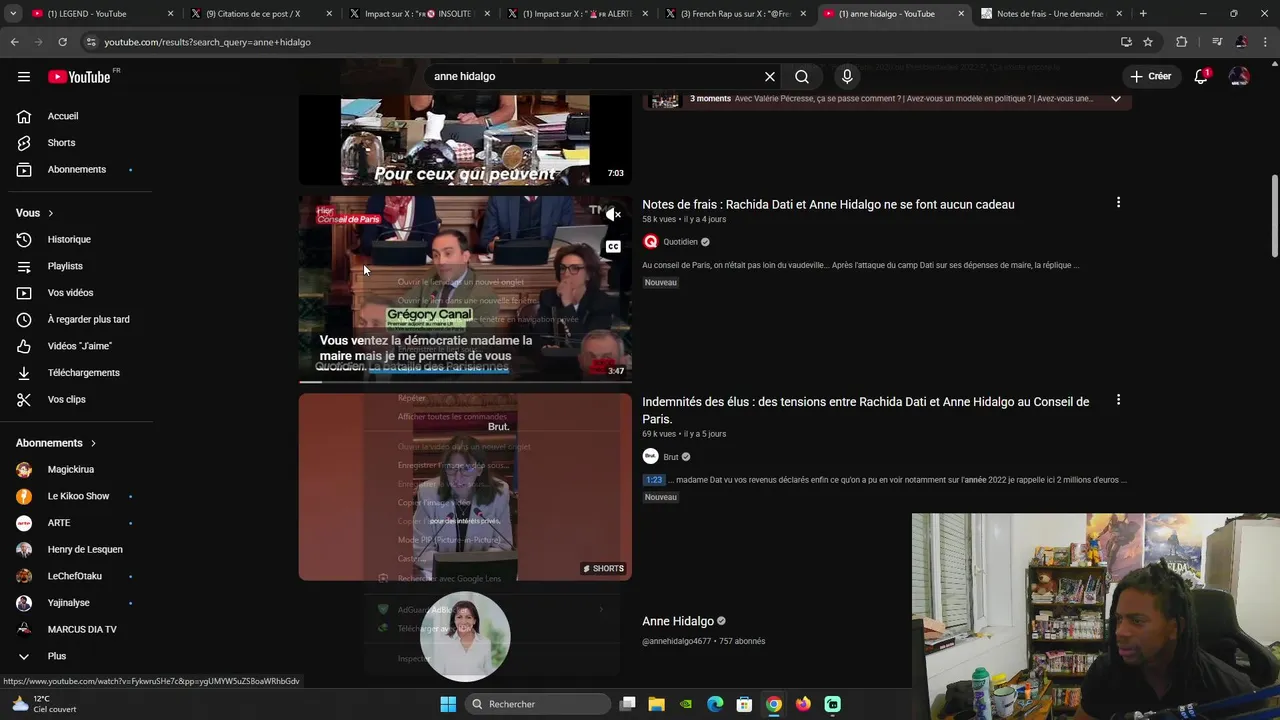Viewport: 1280px width, 720px height.
Task: Toggle subtitles CC on preview video
Action: pyautogui.click(x=613, y=247)
